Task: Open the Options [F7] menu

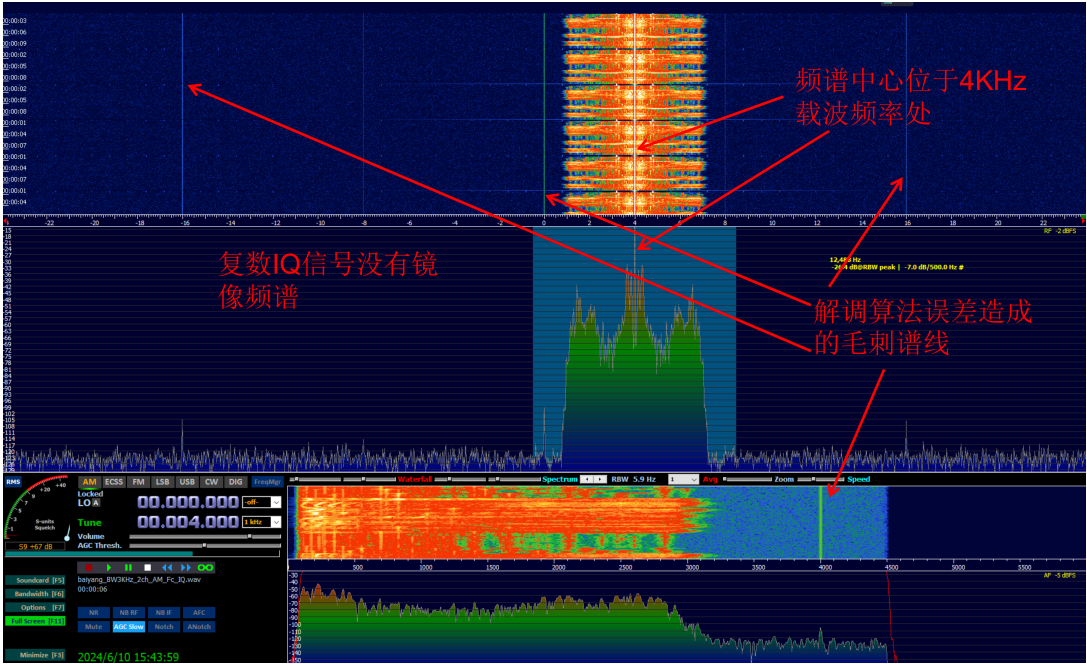Action: click(x=36, y=607)
